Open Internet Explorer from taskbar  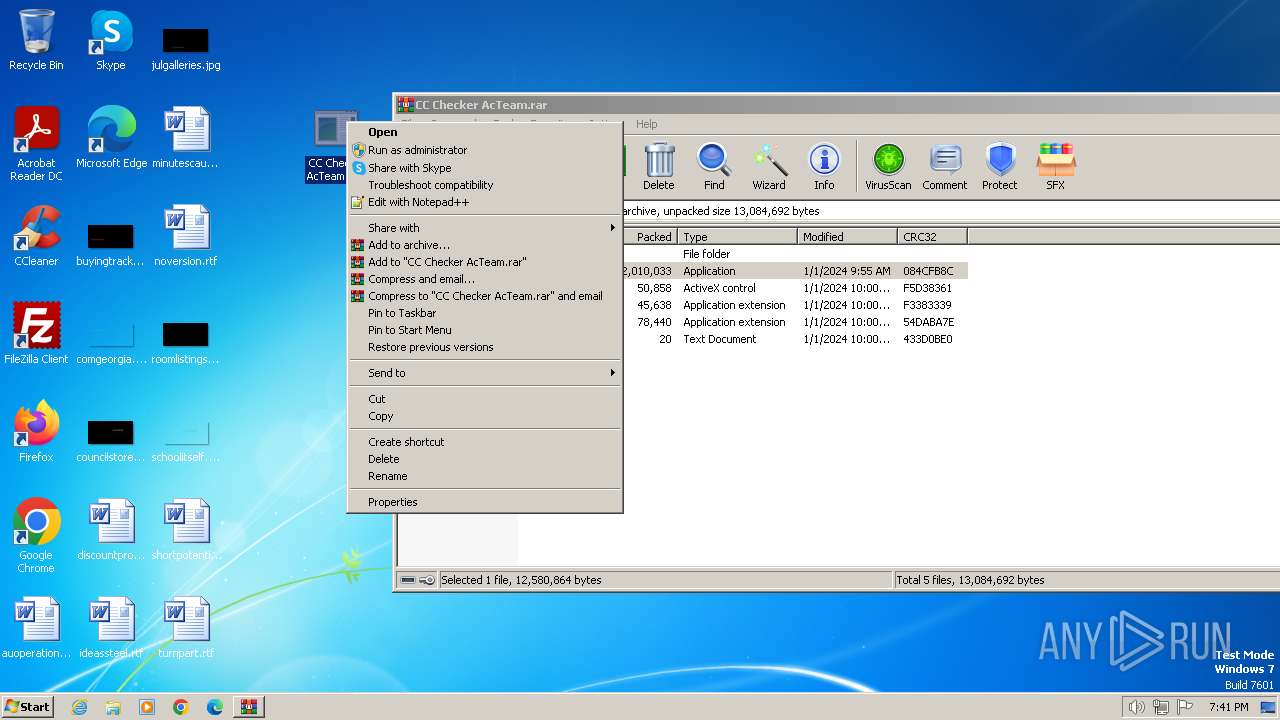[x=79, y=707]
